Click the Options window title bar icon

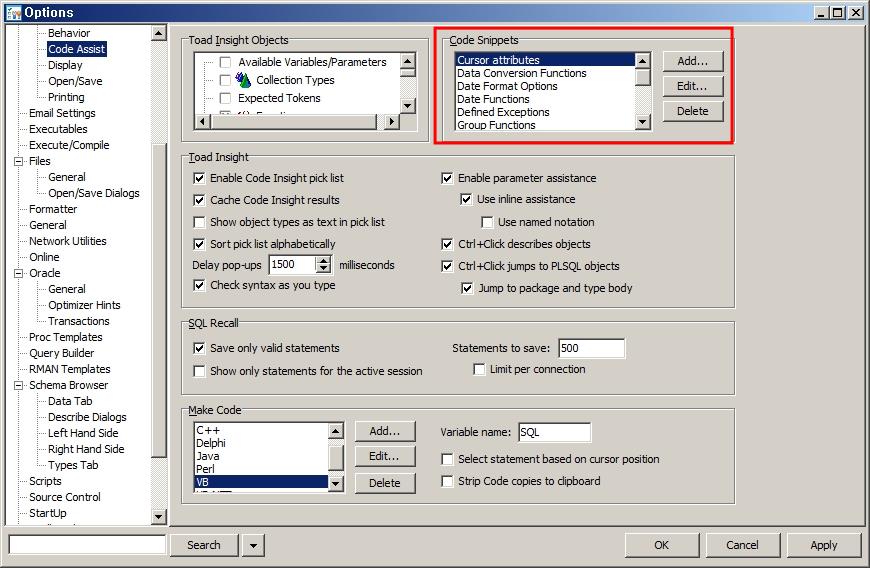pyautogui.click(x=13, y=12)
